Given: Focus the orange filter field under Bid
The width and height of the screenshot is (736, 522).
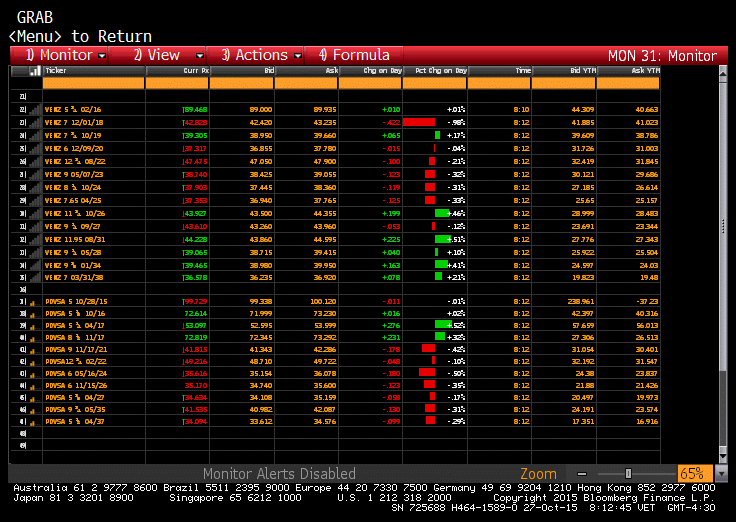Looking at the screenshot, I should 241,83.
